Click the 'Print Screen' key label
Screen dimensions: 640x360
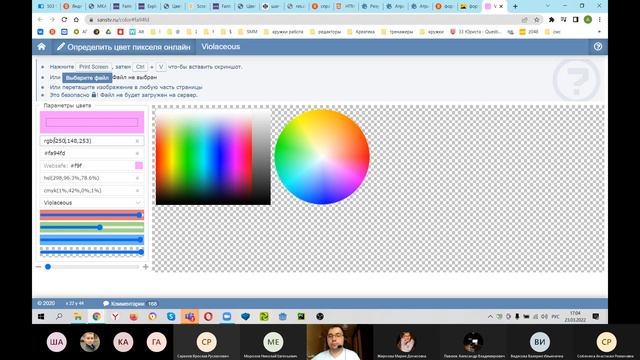(x=93, y=67)
